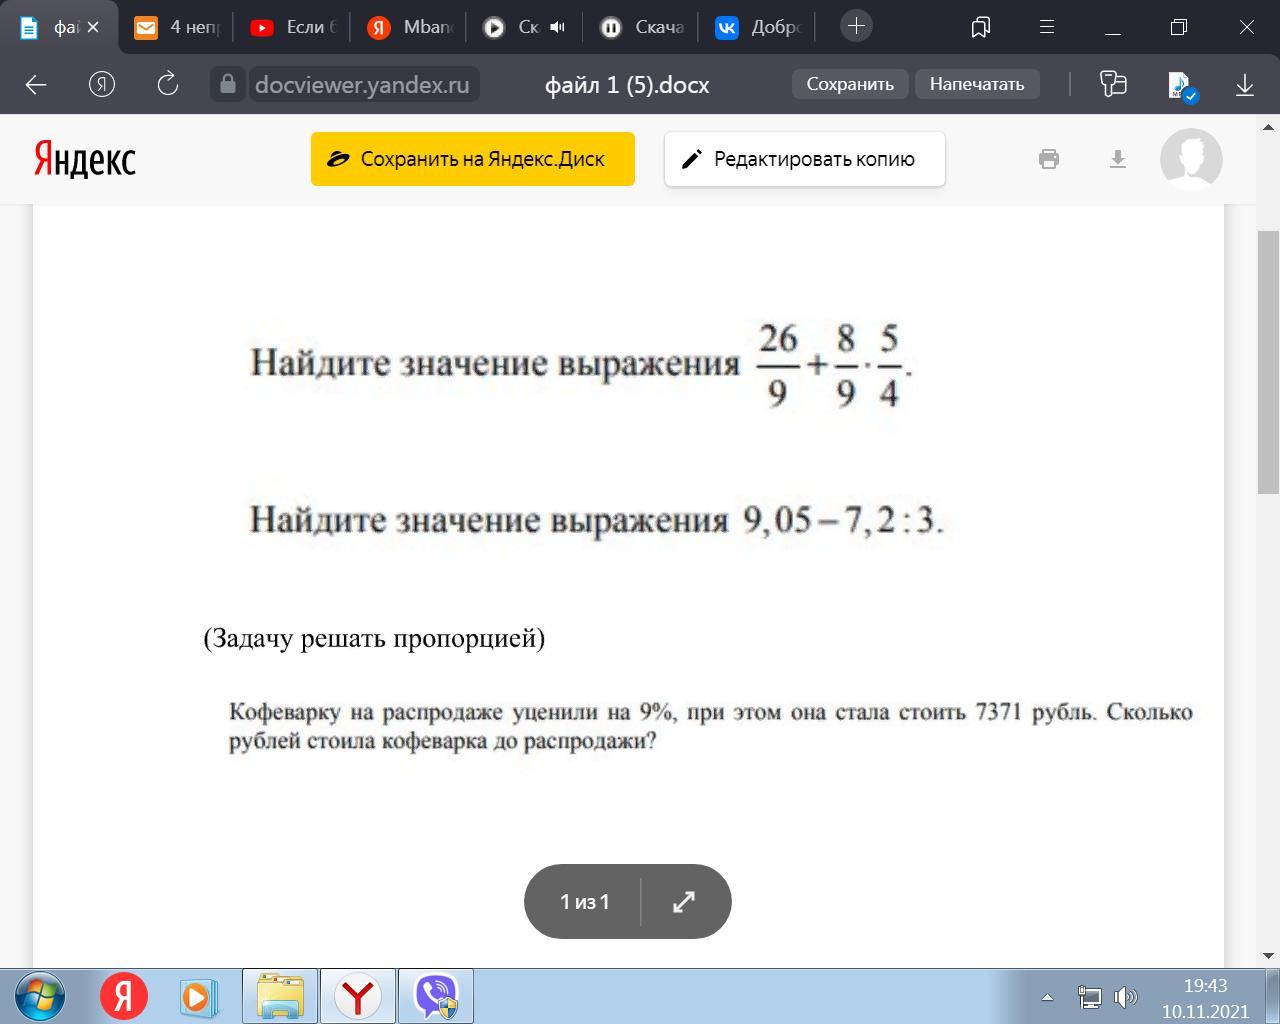Open the volume control tray icon
This screenshot has height=1024, width=1280.
click(1126, 997)
